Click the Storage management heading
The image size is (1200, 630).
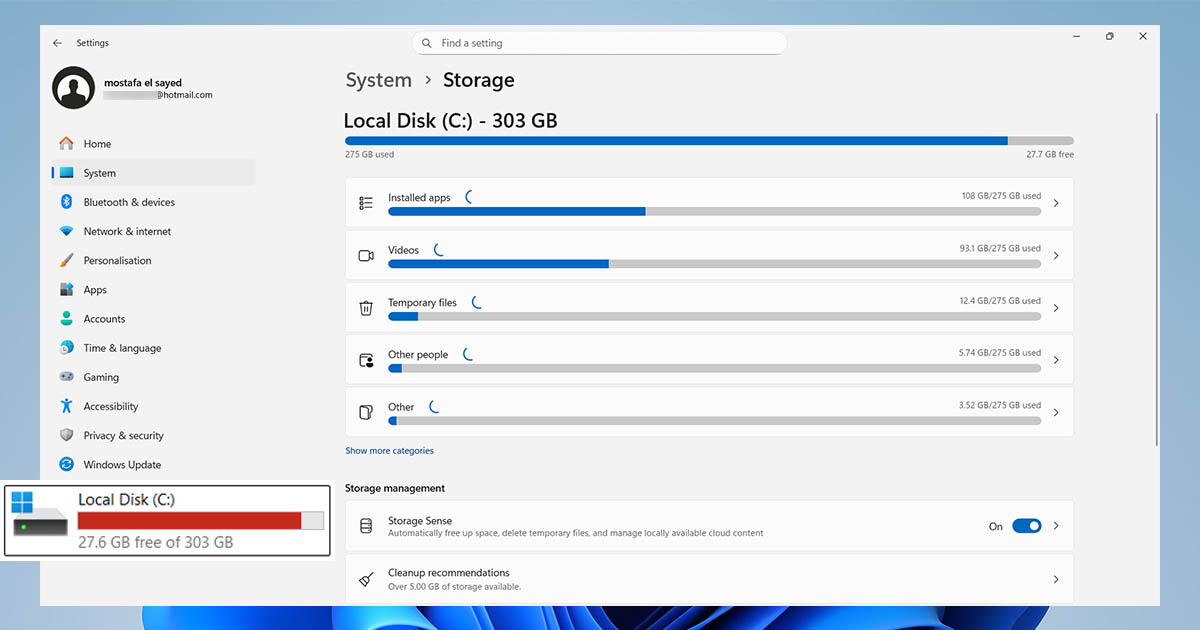[395, 488]
